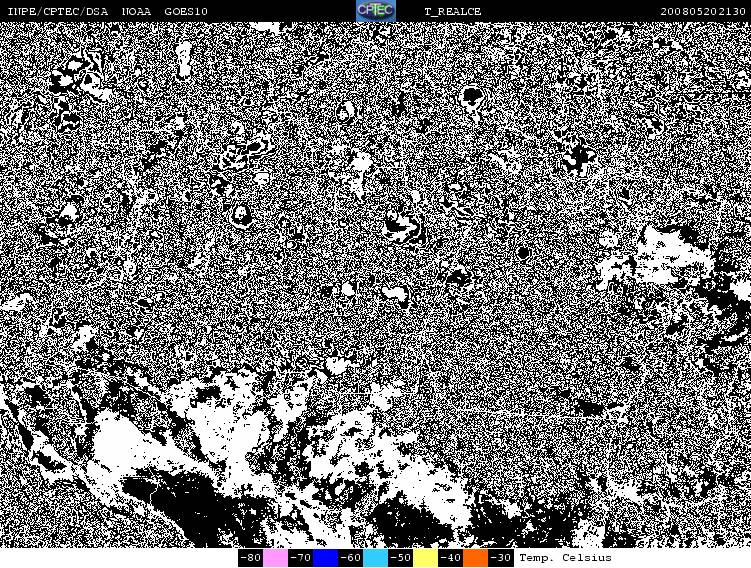This screenshot has height=568, width=751.
Task: Select the pink color swatch in legend
Action: (275, 558)
